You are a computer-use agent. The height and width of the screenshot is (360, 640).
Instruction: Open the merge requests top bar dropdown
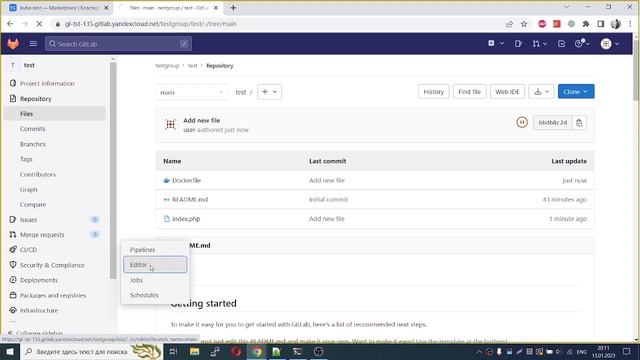540,43
